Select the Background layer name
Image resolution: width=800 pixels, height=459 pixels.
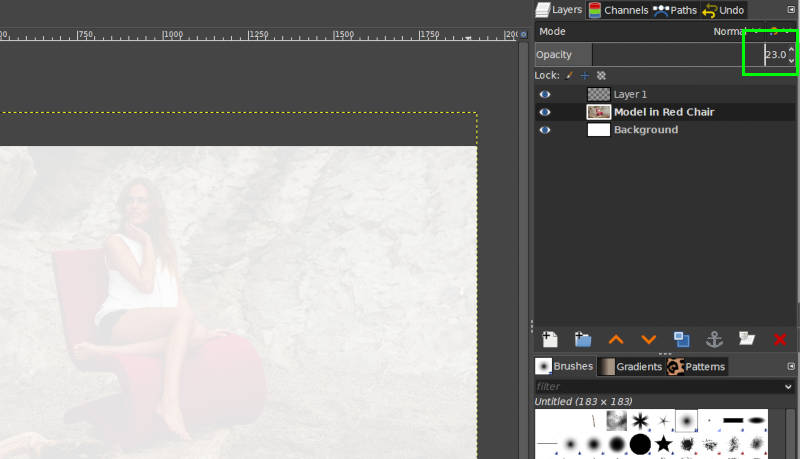pos(646,130)
